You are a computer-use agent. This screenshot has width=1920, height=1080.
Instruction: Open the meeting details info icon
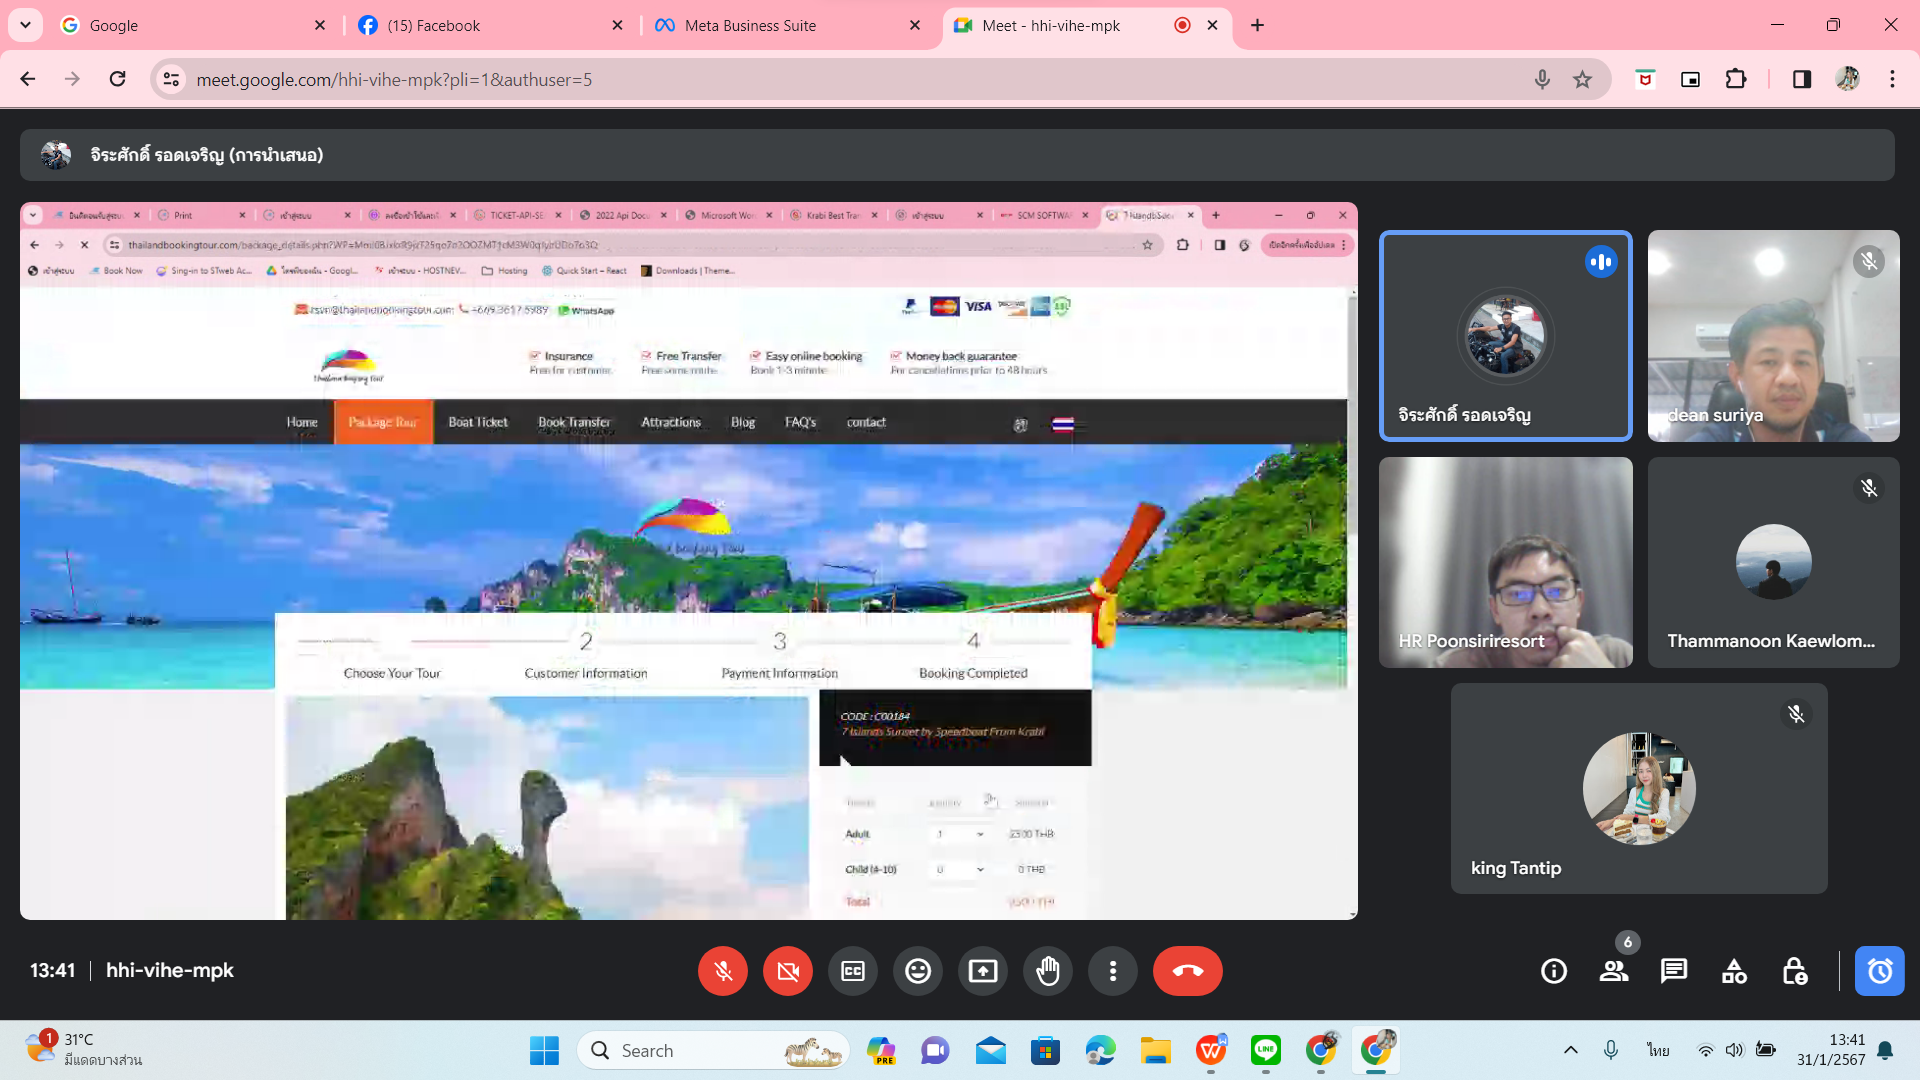pos(1554,971)
